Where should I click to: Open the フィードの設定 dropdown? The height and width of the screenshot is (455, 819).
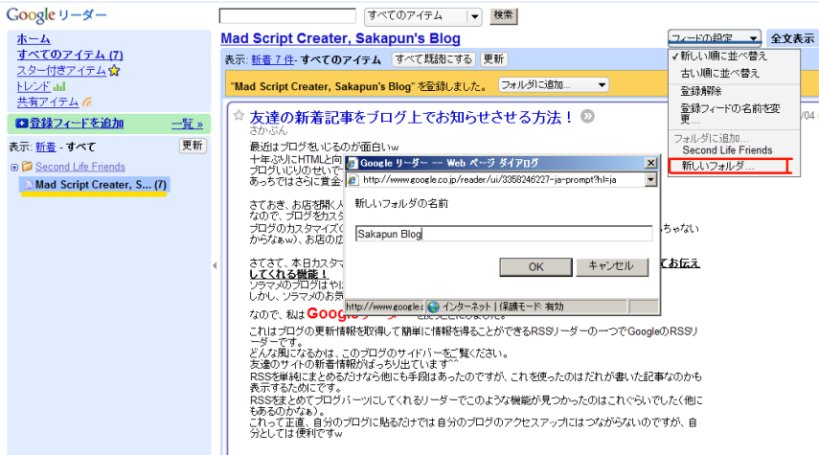pos(714,38)
